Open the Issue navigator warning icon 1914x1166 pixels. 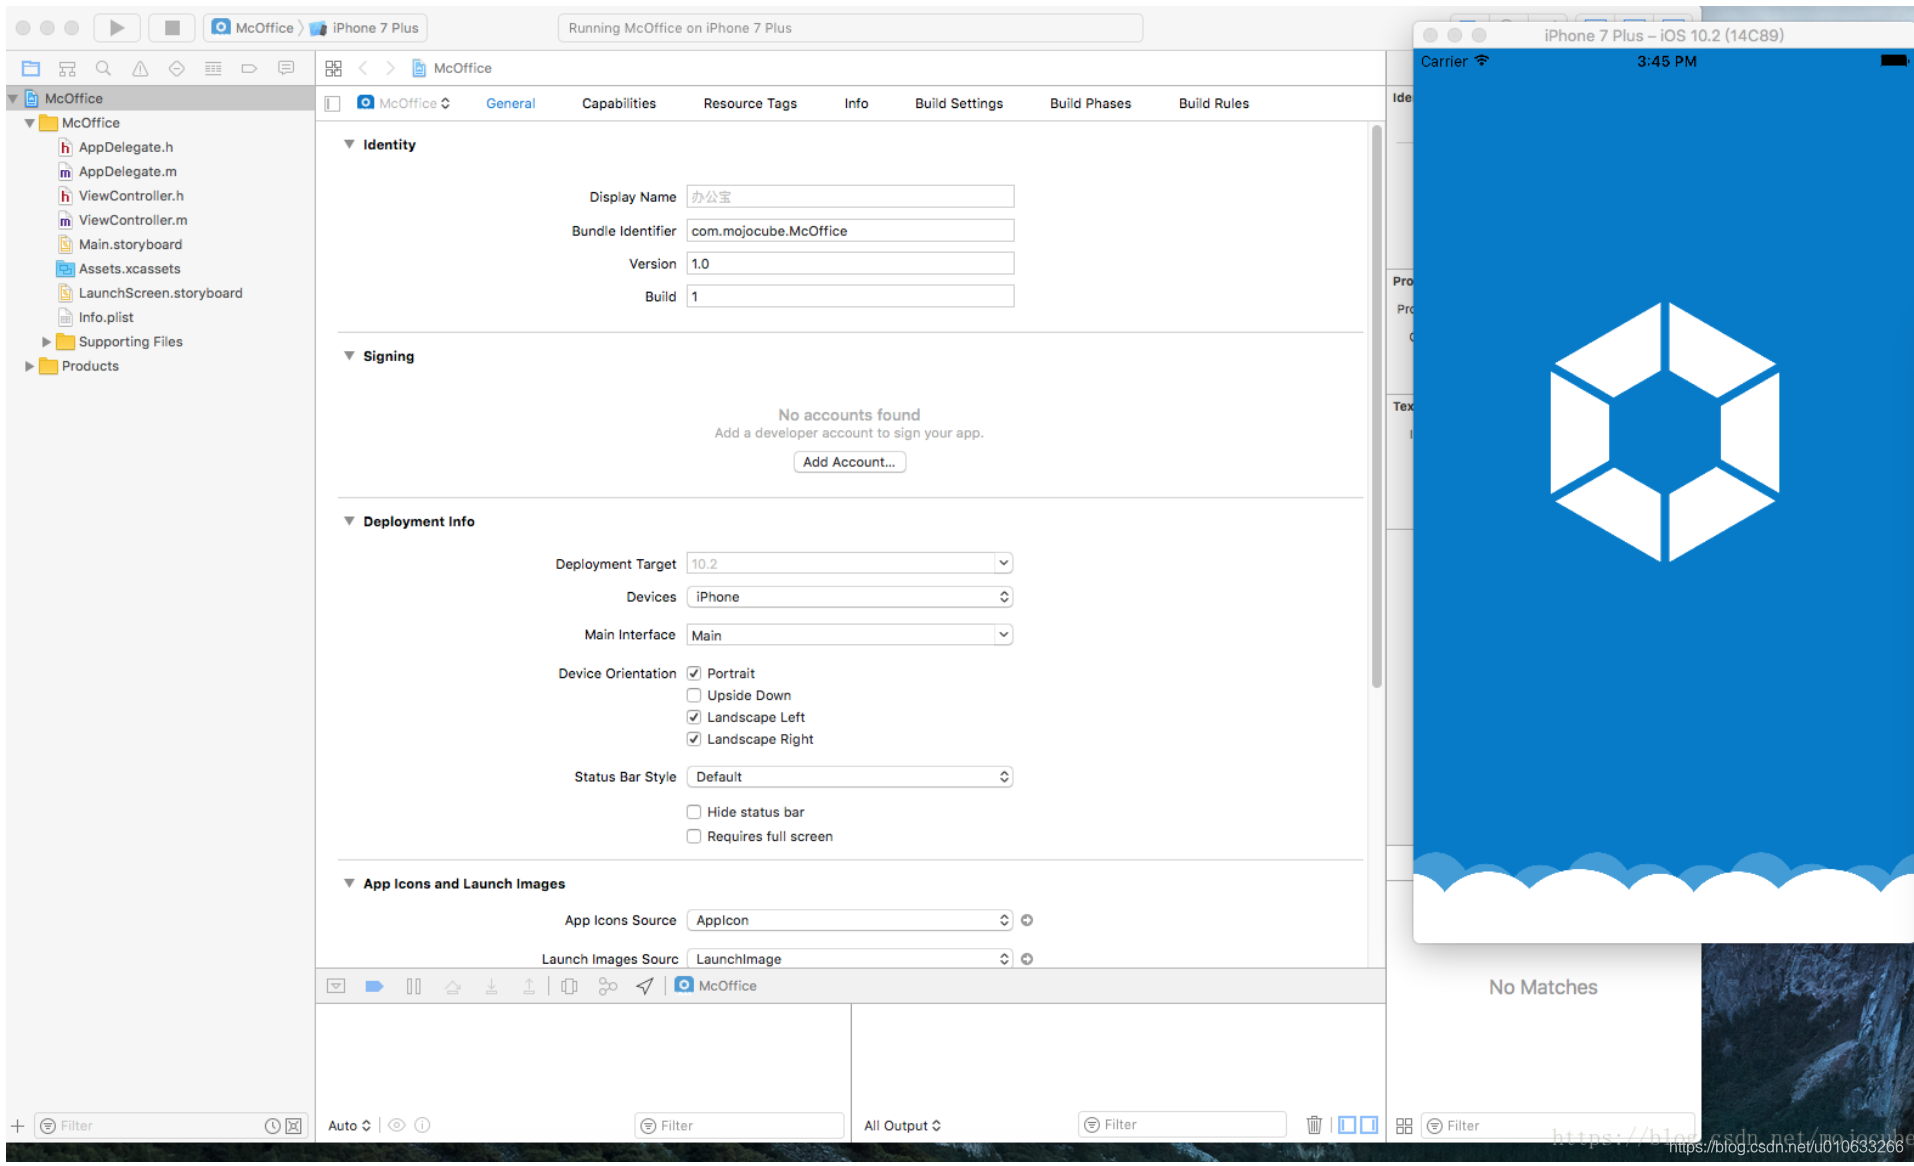point(140,68)
